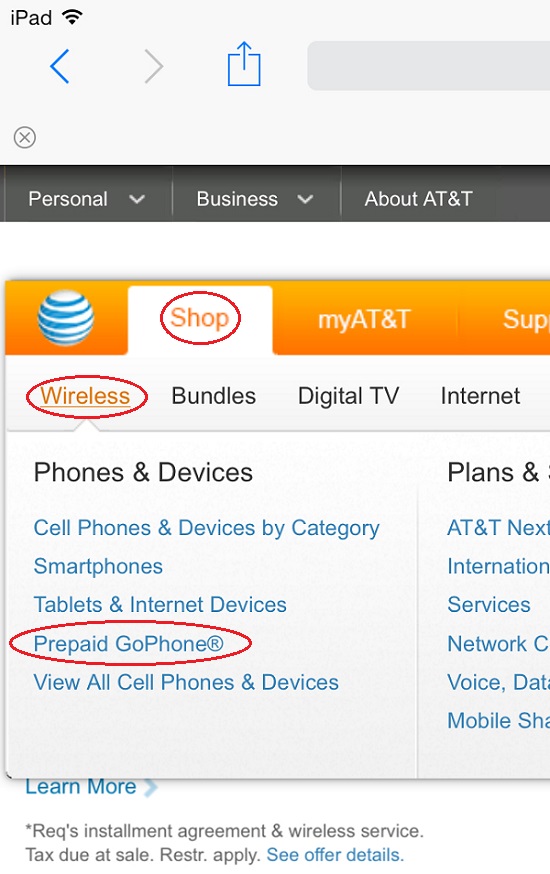Expand the Personal dropdown chevron
Viewport: 550px width, 874px height.
[x=137, y=199]
